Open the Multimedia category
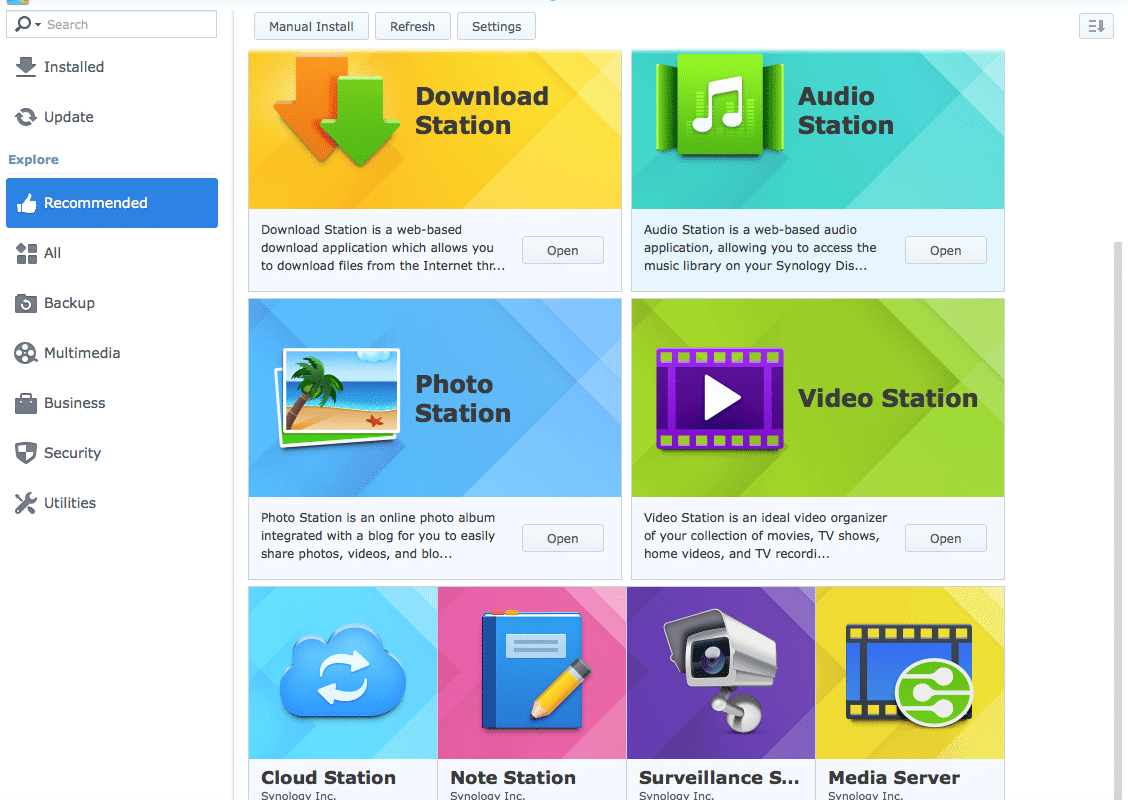 (x=112, y=353)
